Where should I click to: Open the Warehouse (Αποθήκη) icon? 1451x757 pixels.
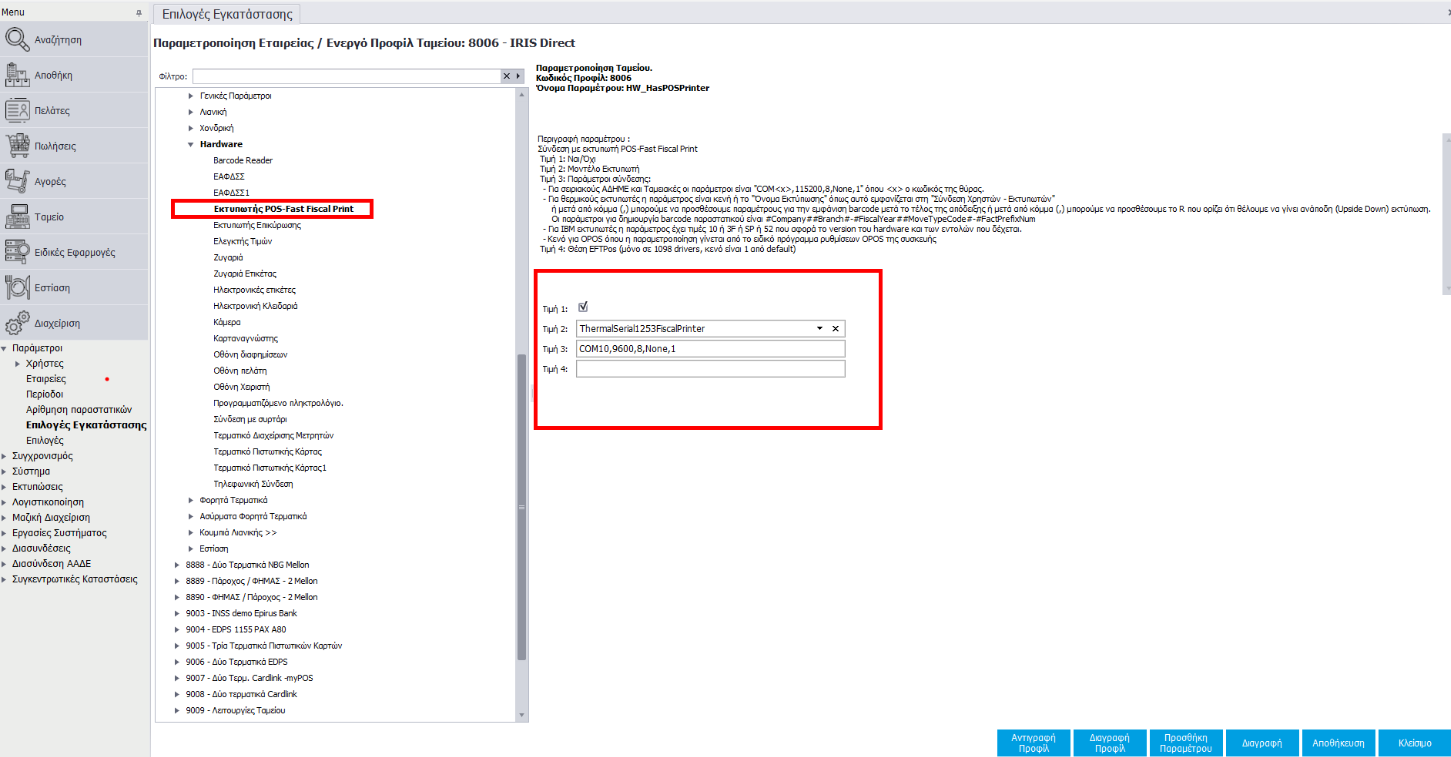tap(18, 75)
